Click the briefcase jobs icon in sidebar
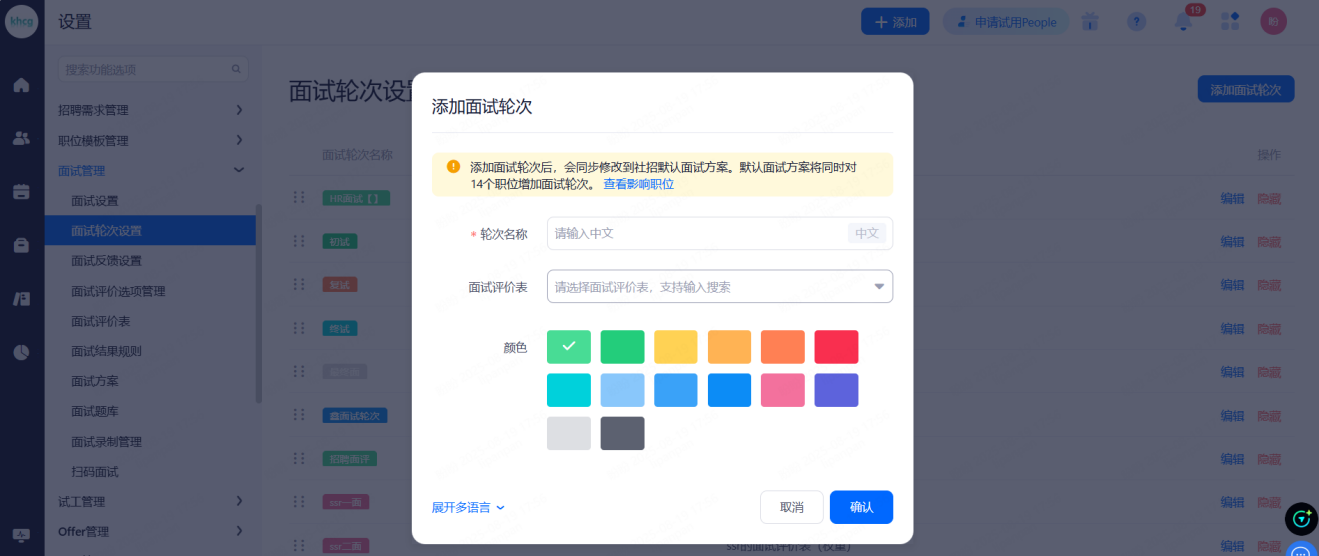The image size is (1319, 556). (x=21, y=245)
